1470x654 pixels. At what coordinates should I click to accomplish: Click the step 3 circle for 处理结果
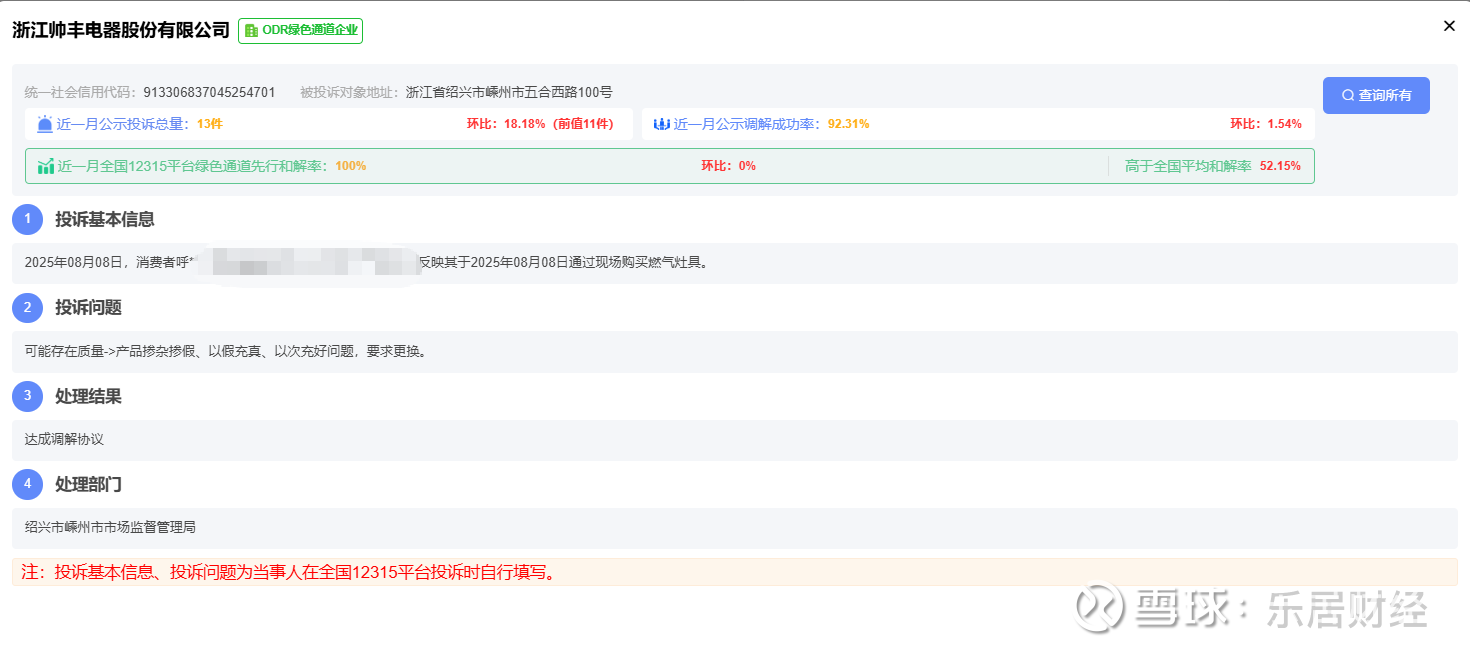[28, 396]
